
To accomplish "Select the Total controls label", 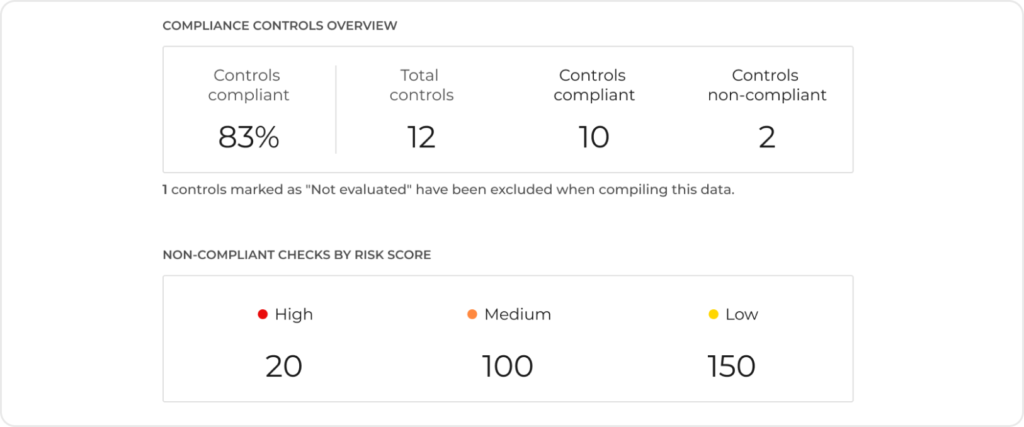I will click(421, 86).
